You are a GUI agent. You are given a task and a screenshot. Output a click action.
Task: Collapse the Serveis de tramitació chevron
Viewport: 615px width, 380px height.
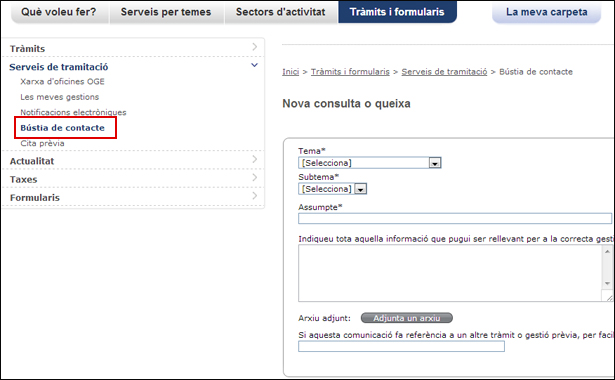255,65
